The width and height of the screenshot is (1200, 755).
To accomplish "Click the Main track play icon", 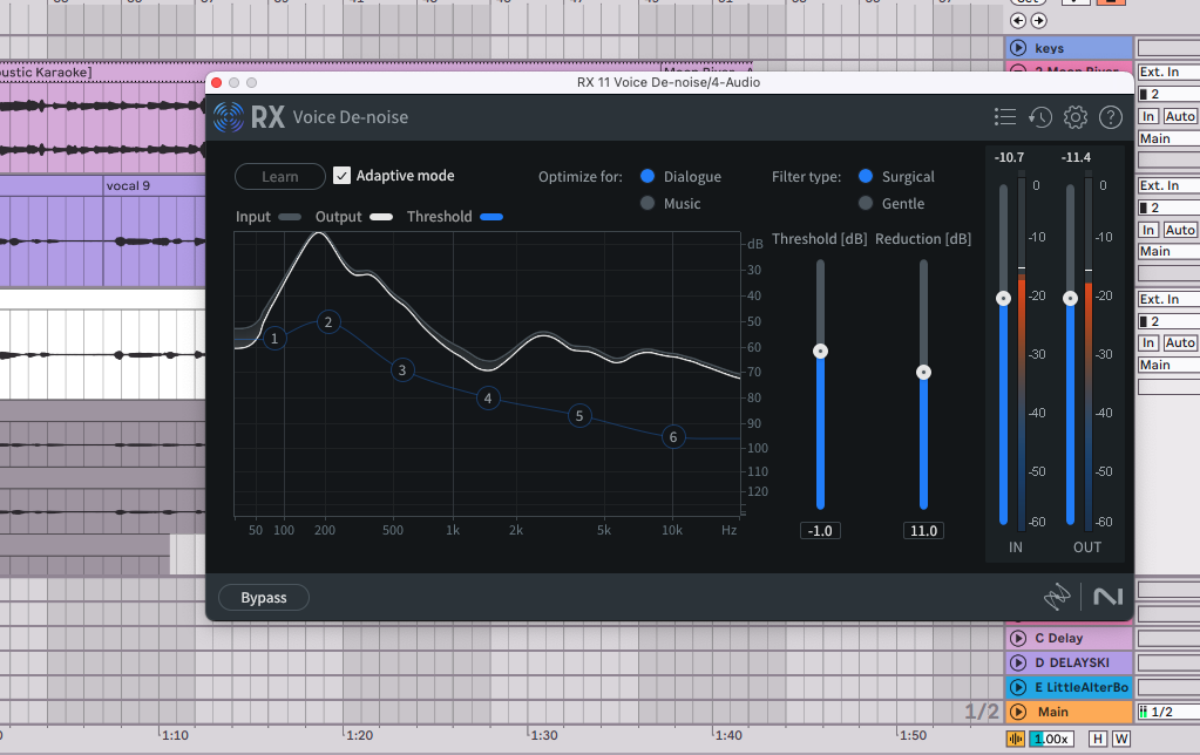I will click(x=1018, y=712).
